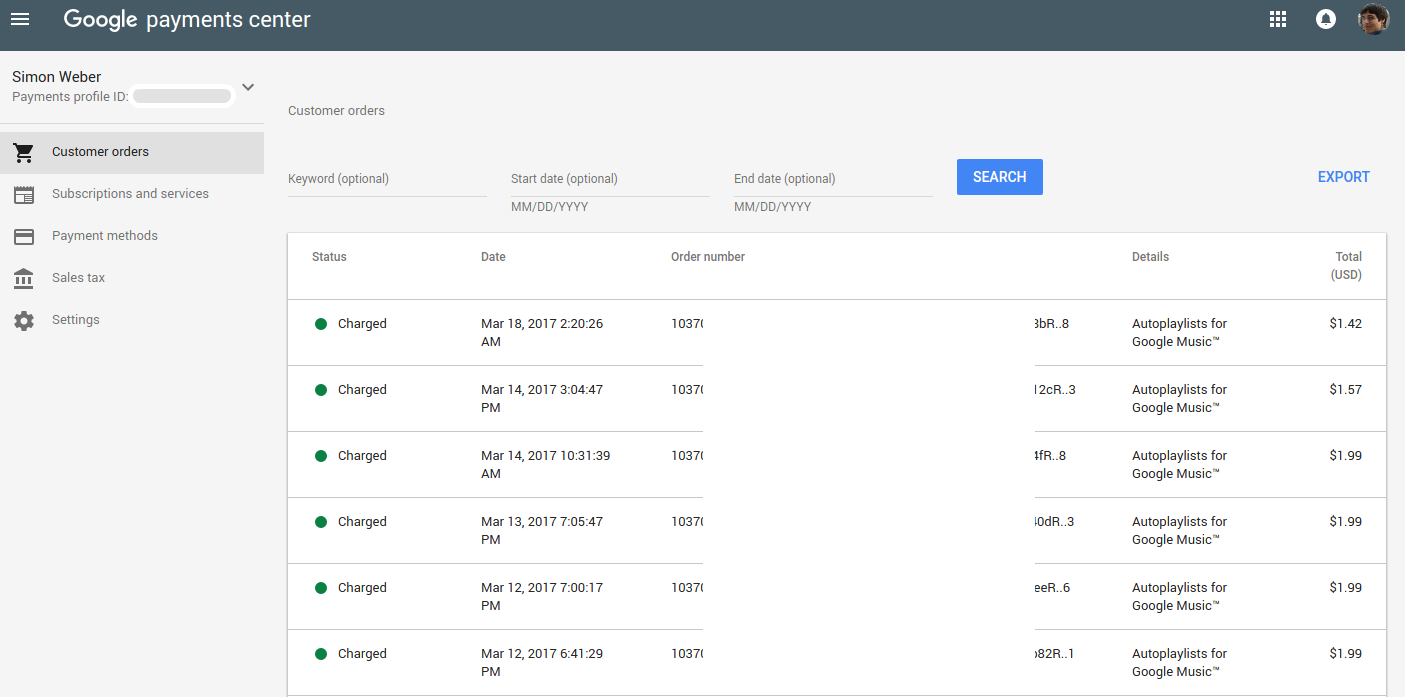1405x697 pixels.
Task: Click the Google payments center logo
Action: click(187, 19)
